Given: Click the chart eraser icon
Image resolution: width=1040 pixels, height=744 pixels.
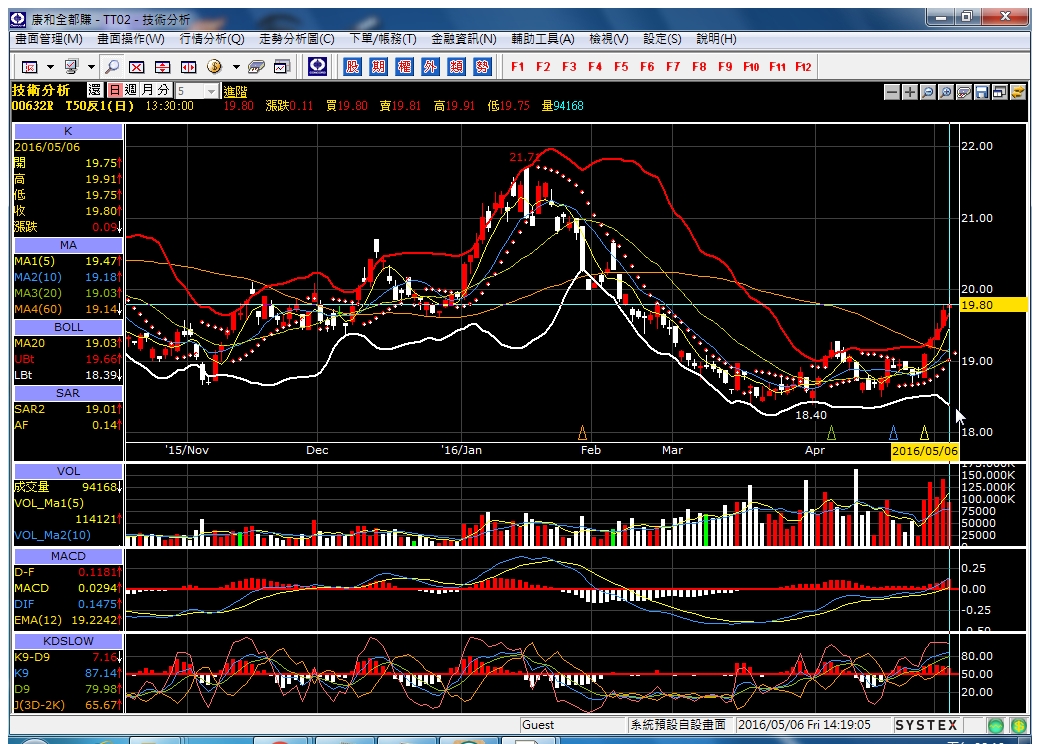Looking at the screenshot, I should 964,92.
